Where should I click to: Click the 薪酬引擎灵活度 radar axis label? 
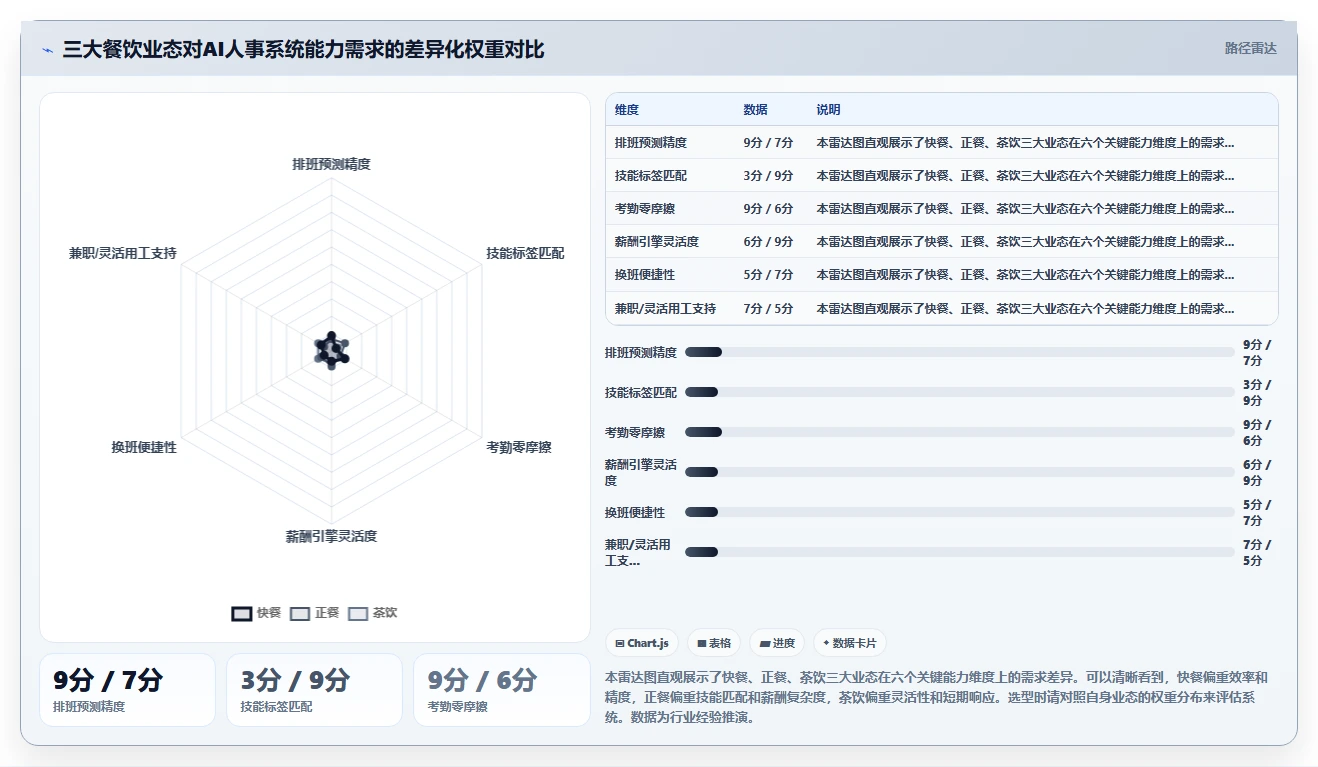pos(332,537)
